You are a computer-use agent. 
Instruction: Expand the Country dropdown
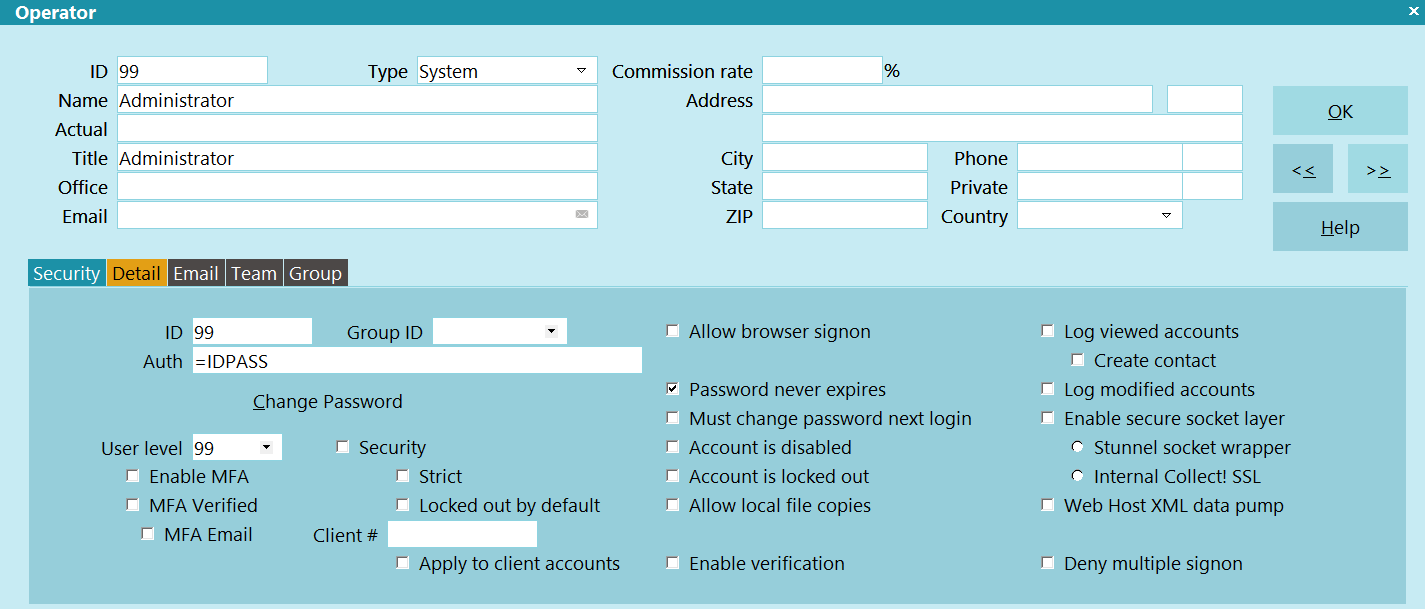(x=1100, y=216)
